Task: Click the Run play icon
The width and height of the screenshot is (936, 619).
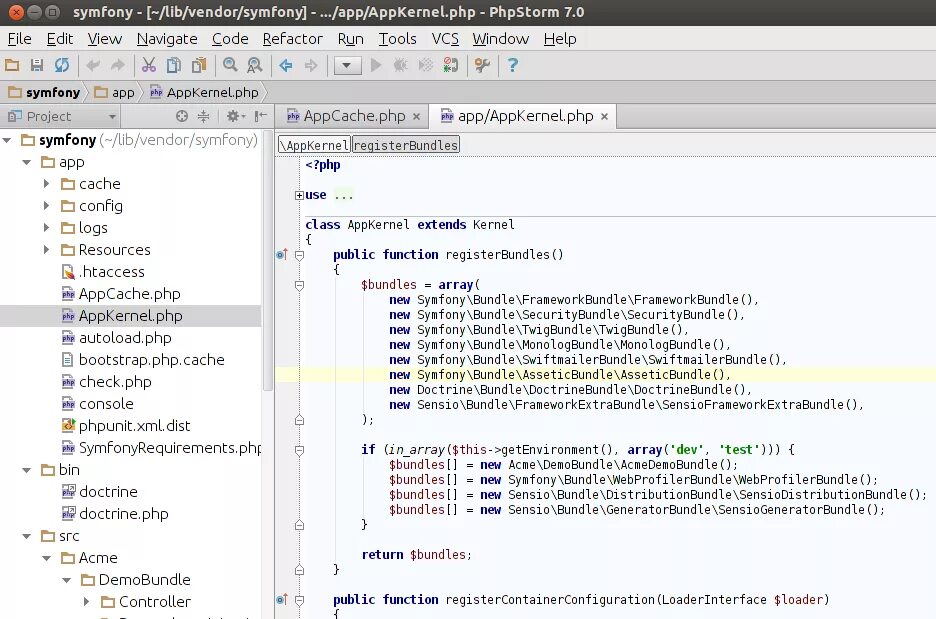Action: pyautogui.click(x=375, y=65)
